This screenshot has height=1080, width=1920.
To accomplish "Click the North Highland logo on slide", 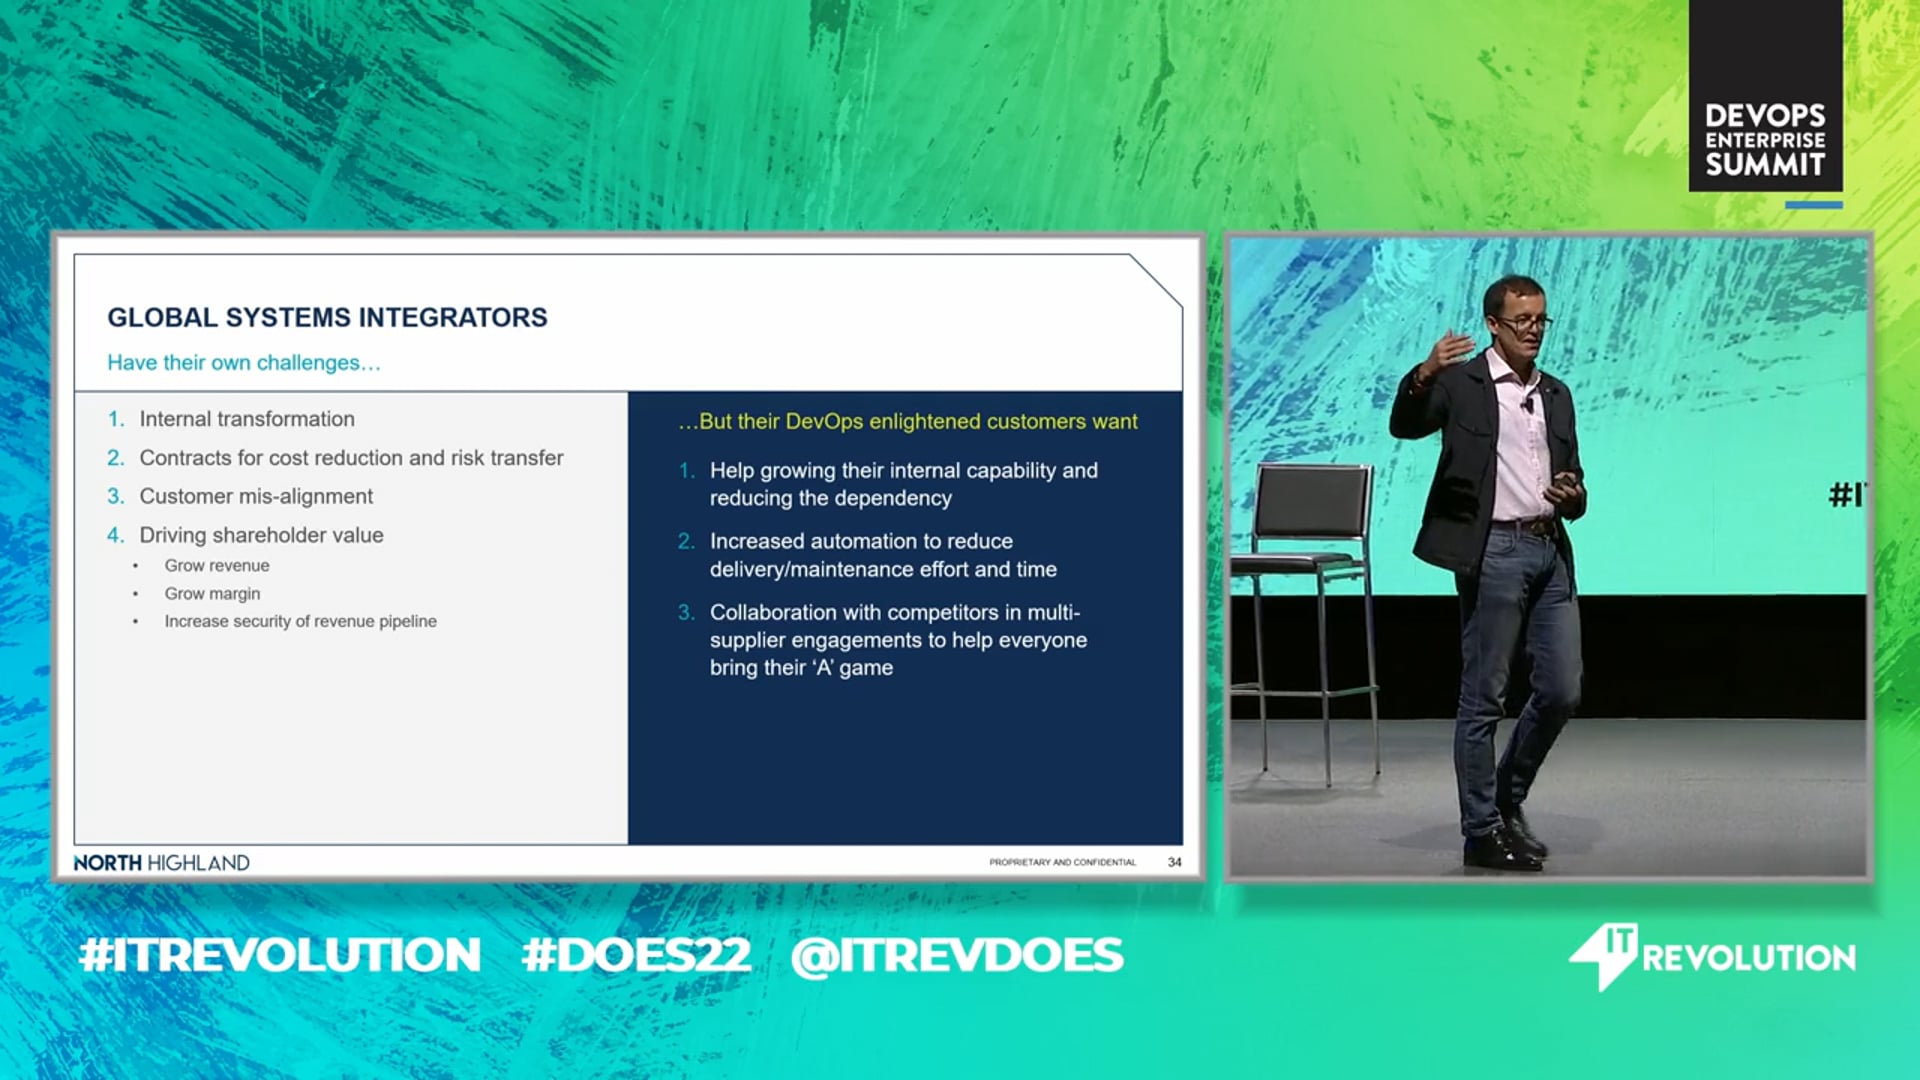I will [x=162, y=863].
